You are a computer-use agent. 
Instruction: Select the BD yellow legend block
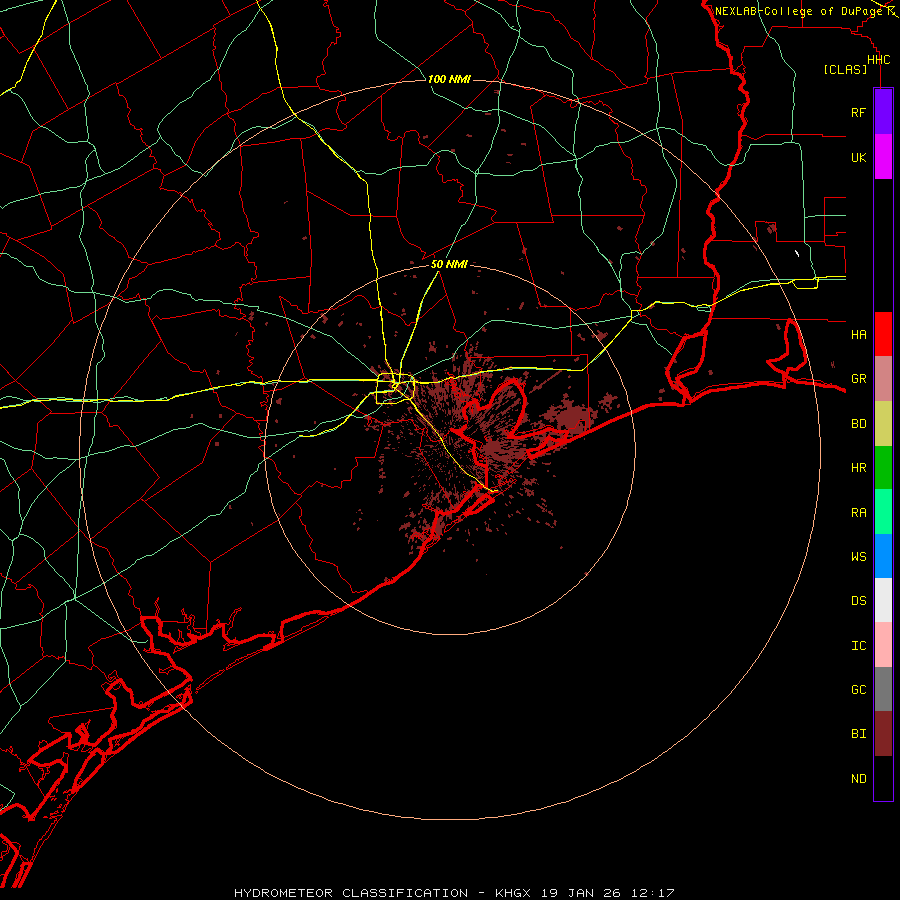pyautogui.click(x=883, y=424)
